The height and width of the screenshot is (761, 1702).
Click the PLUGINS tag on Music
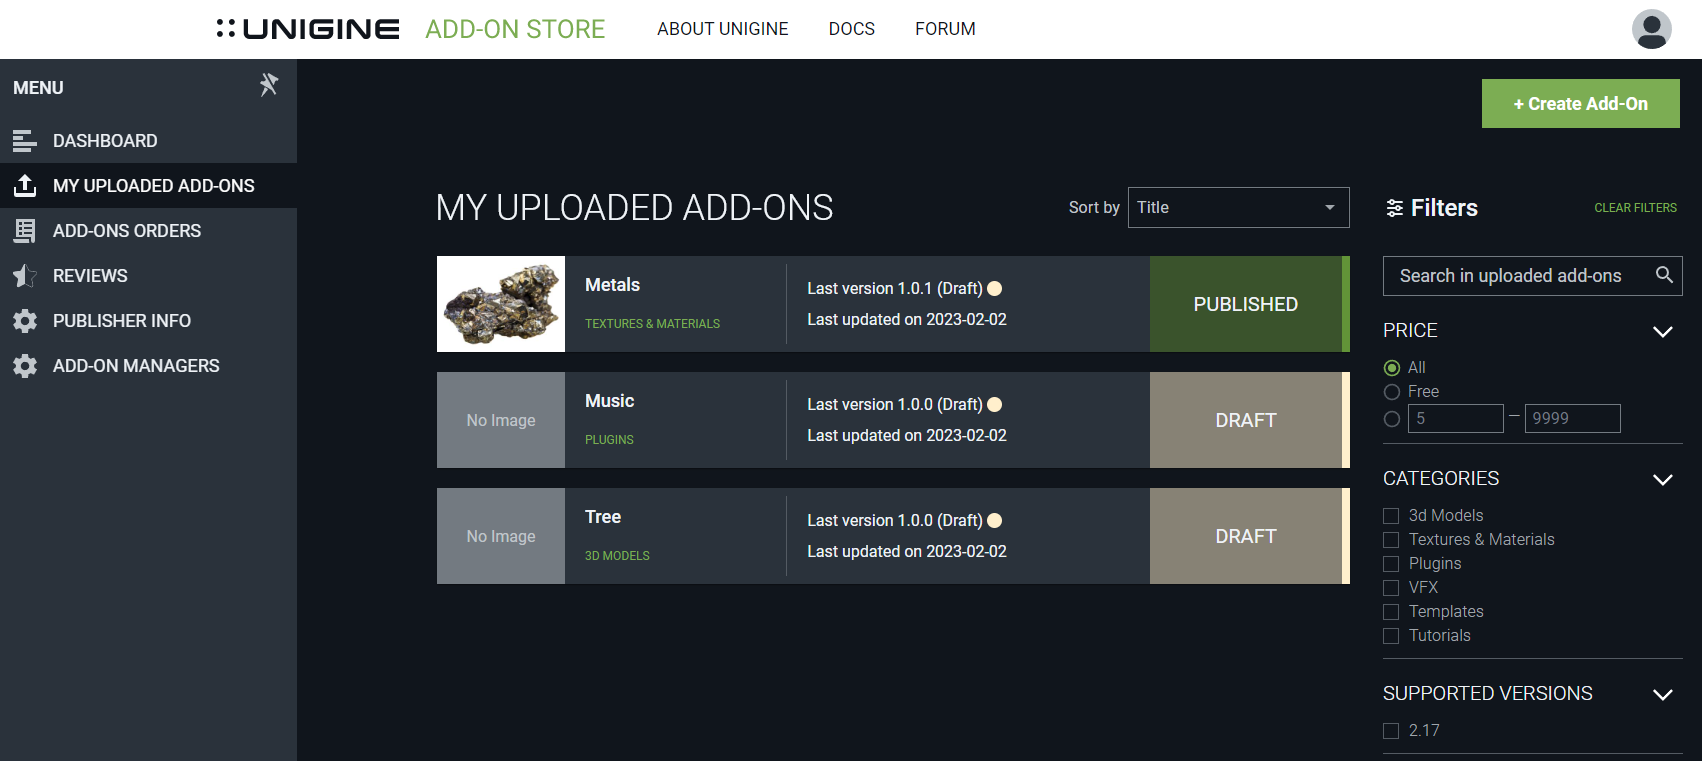[x=609, y=440]
